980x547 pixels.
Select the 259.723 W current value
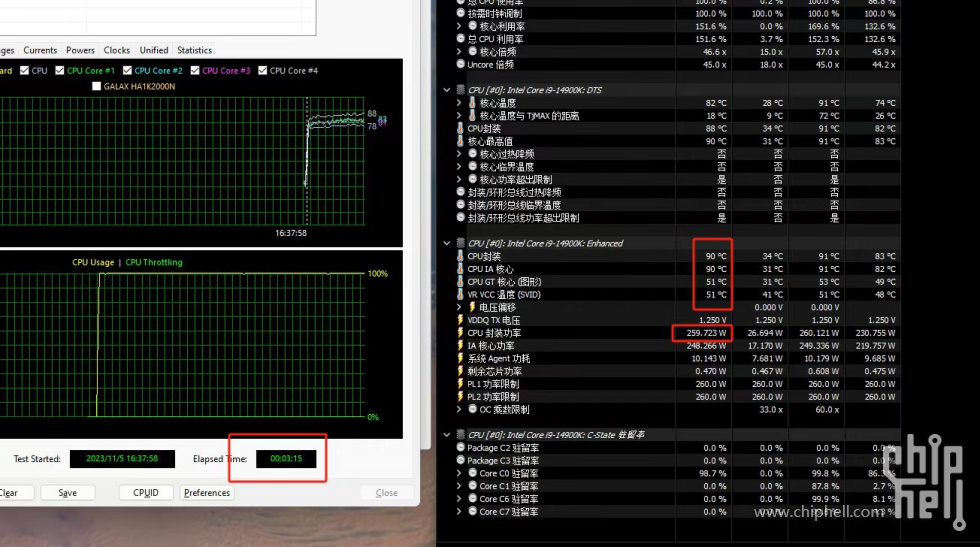(706, 333)
